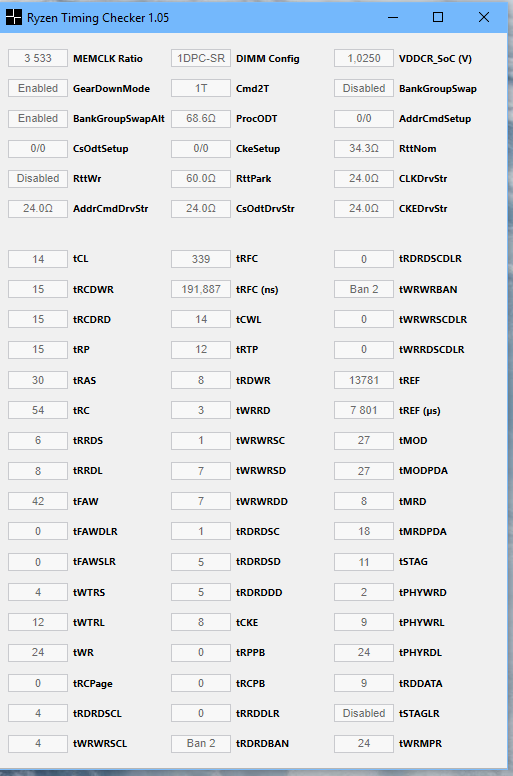Click the tWRWRBAN Ban 2 field
Image resolution: width=513 pixels, height=776 pixels.
pyautogui.click(x=364, y=289)
